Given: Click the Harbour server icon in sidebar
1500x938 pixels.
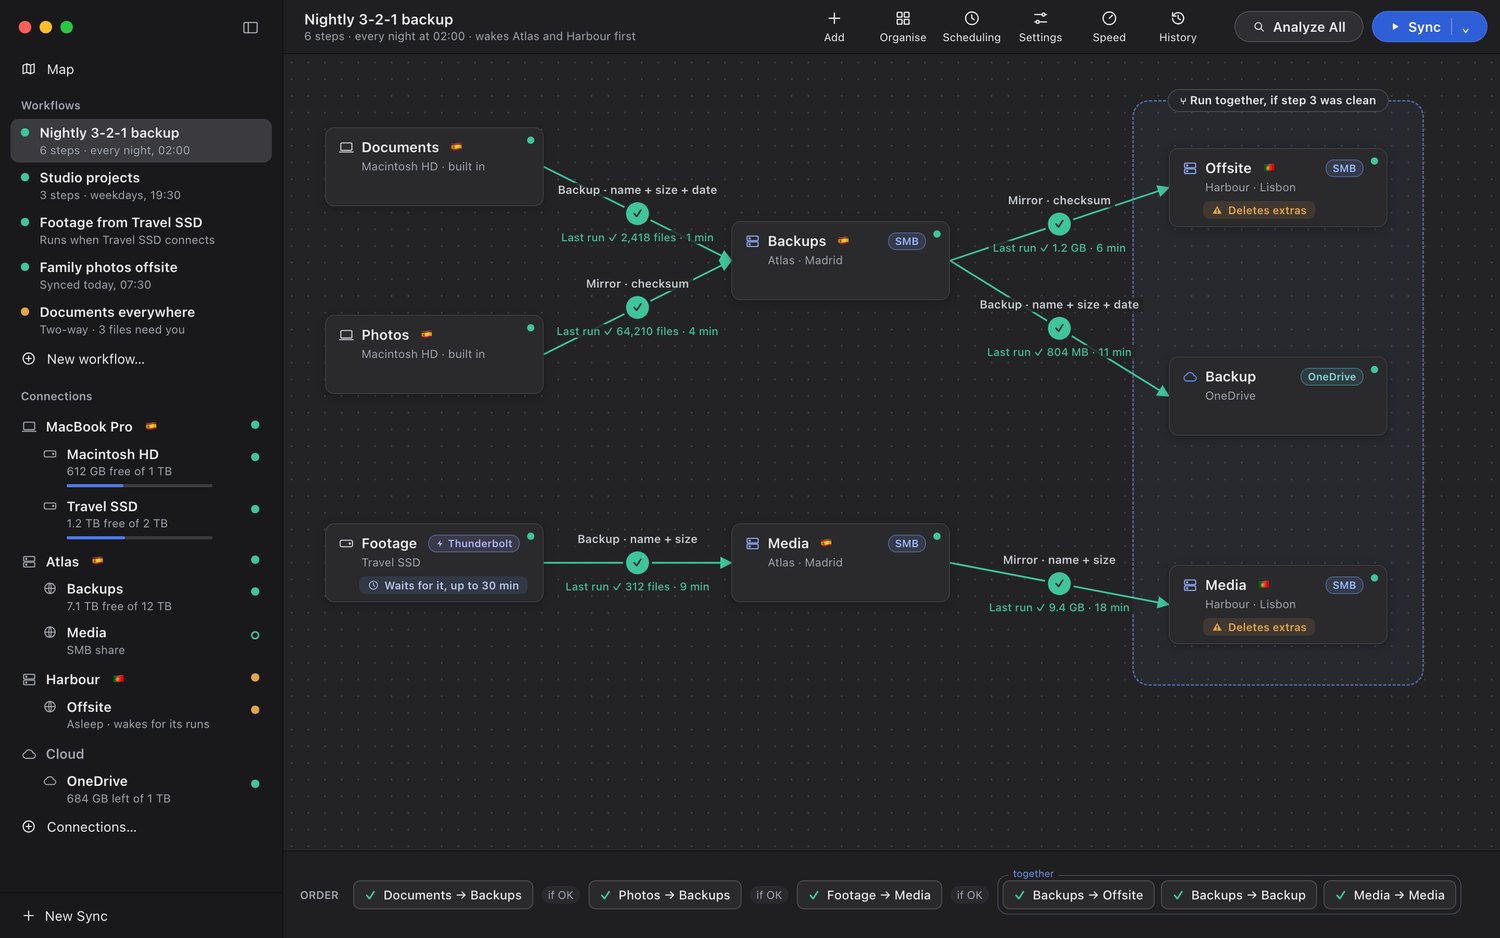Looking at the screenshot, I should [29, 680].
